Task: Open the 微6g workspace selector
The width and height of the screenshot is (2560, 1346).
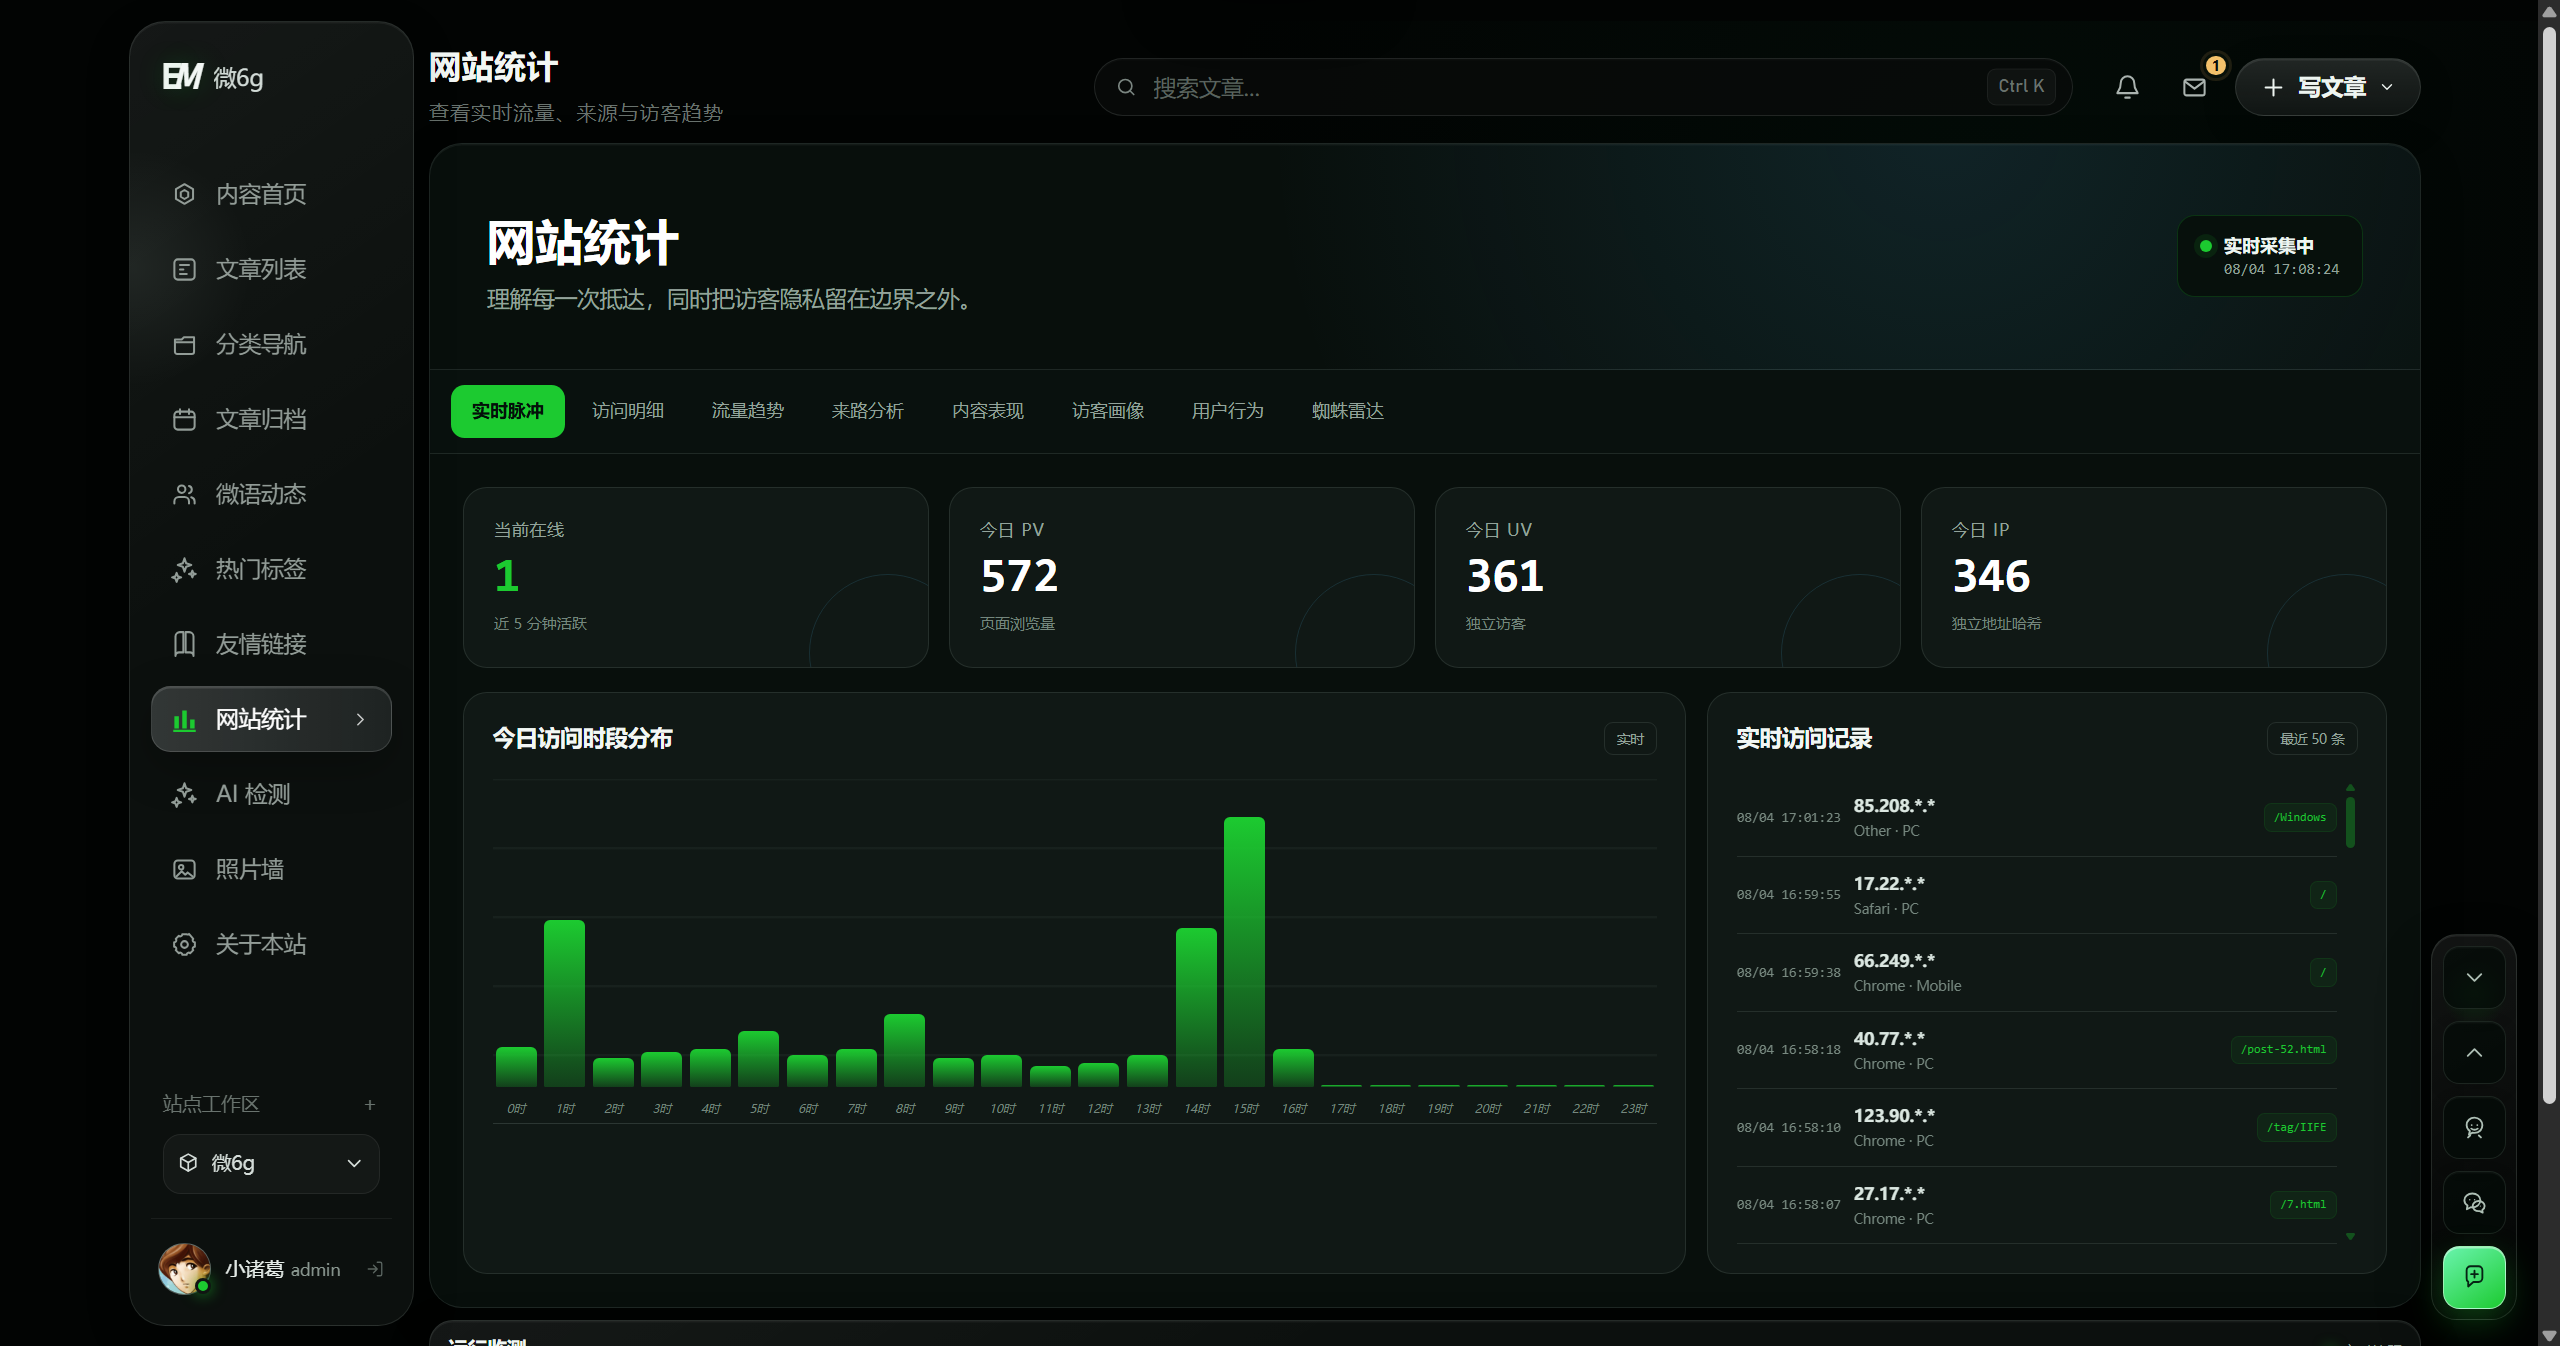Action: point(271,1163)
